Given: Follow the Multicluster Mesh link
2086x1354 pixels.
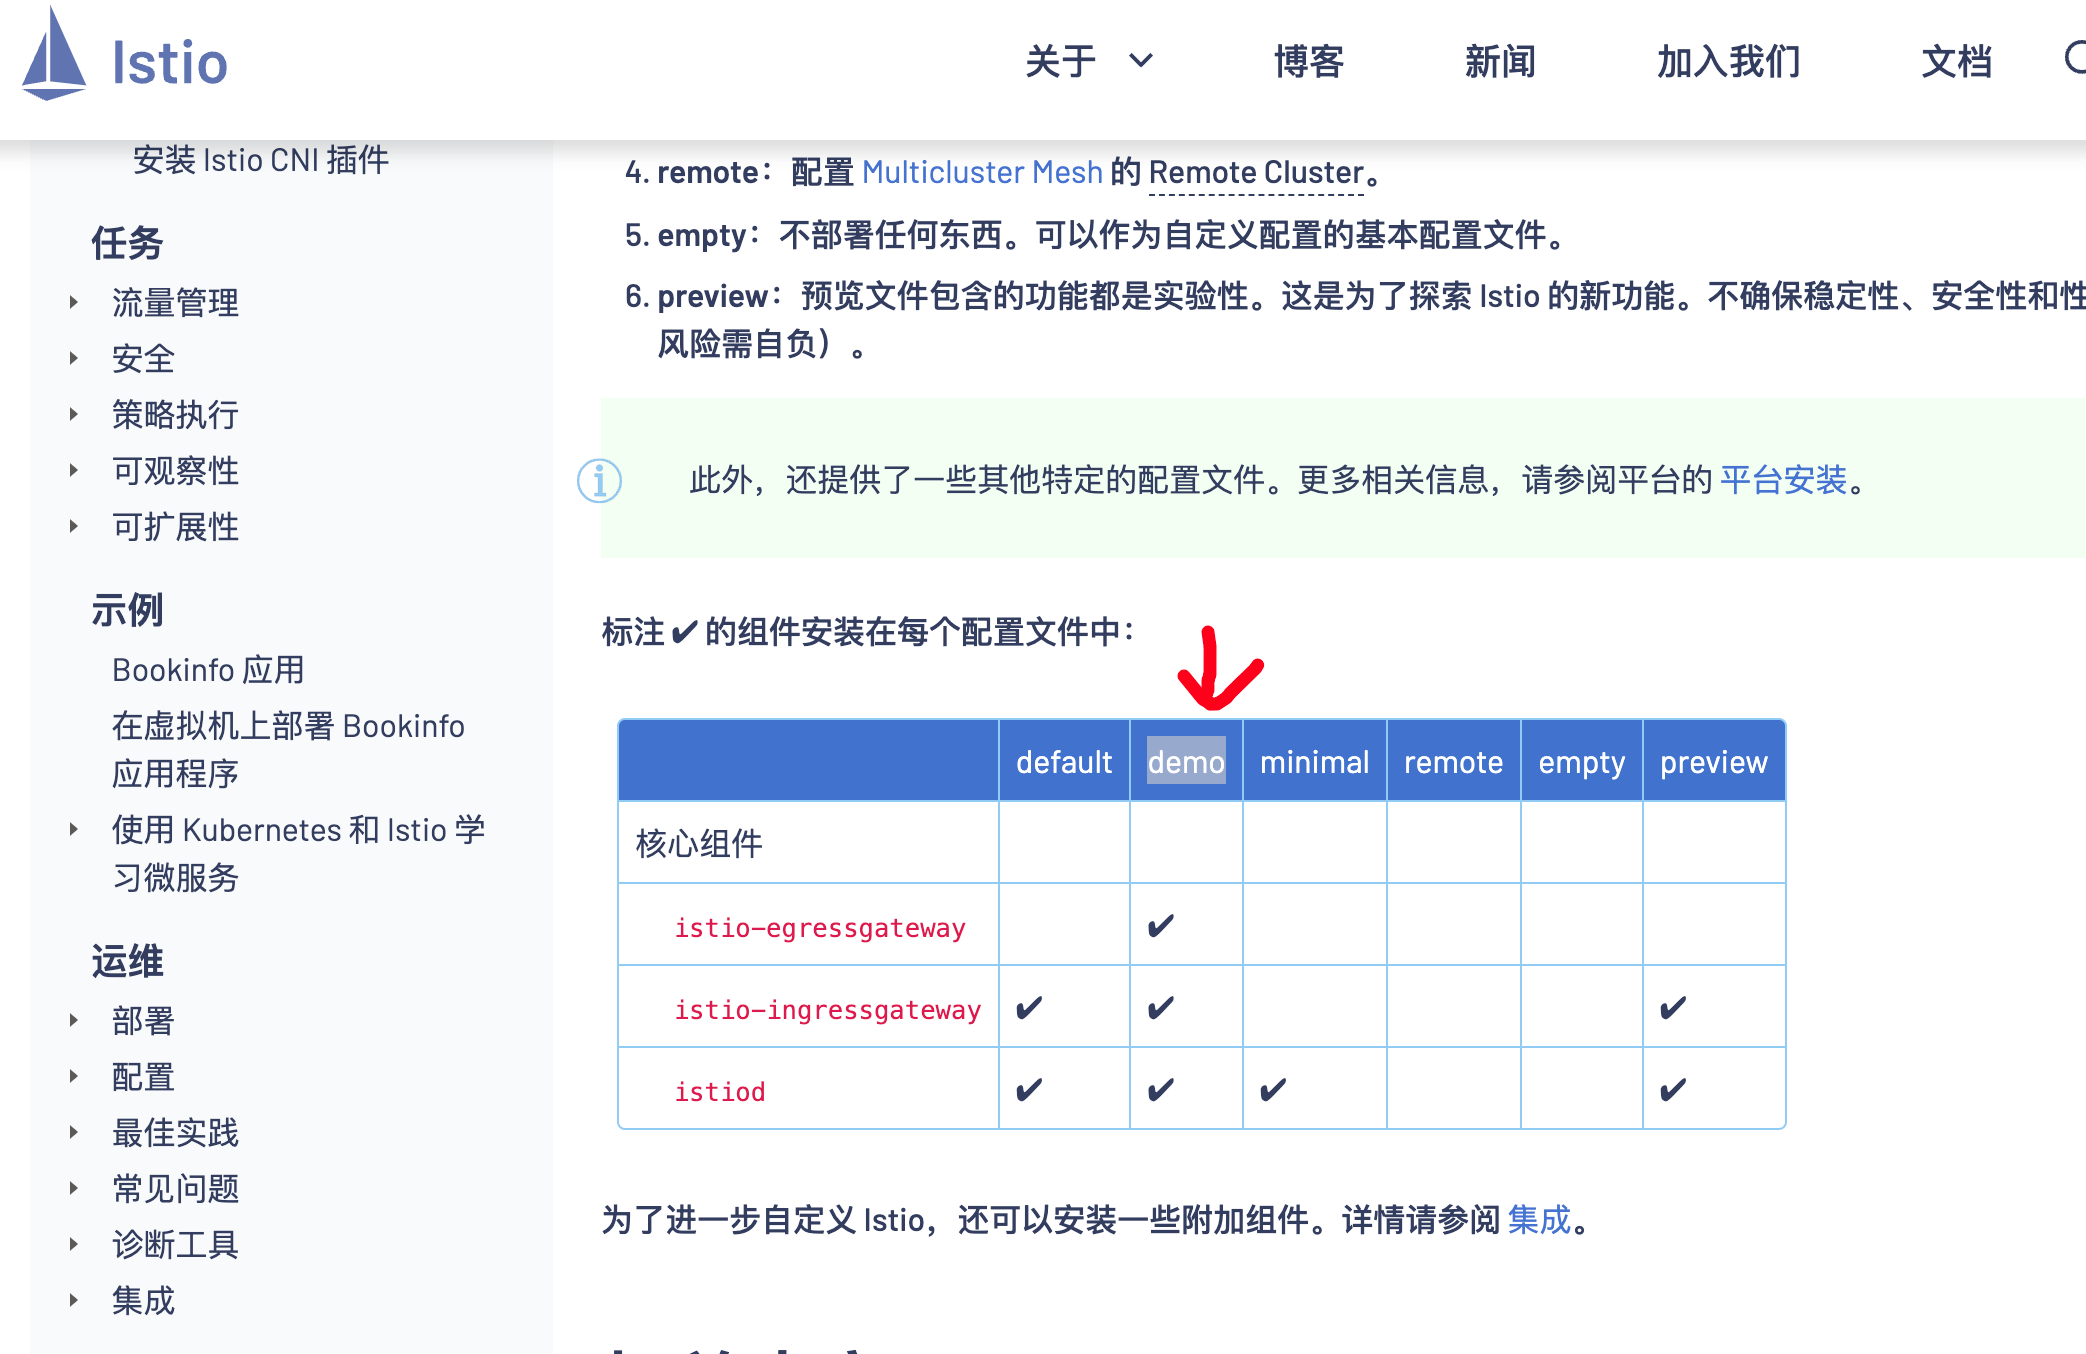Looking at the screenshot, I should 981,172.
